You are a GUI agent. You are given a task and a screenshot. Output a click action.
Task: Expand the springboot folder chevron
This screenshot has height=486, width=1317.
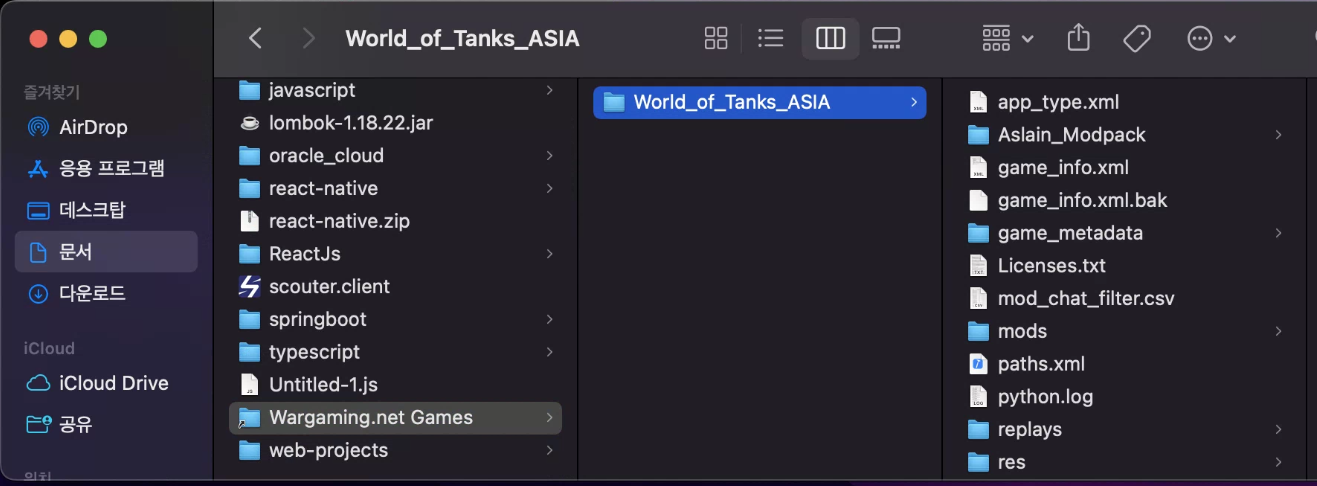[549, 319]
